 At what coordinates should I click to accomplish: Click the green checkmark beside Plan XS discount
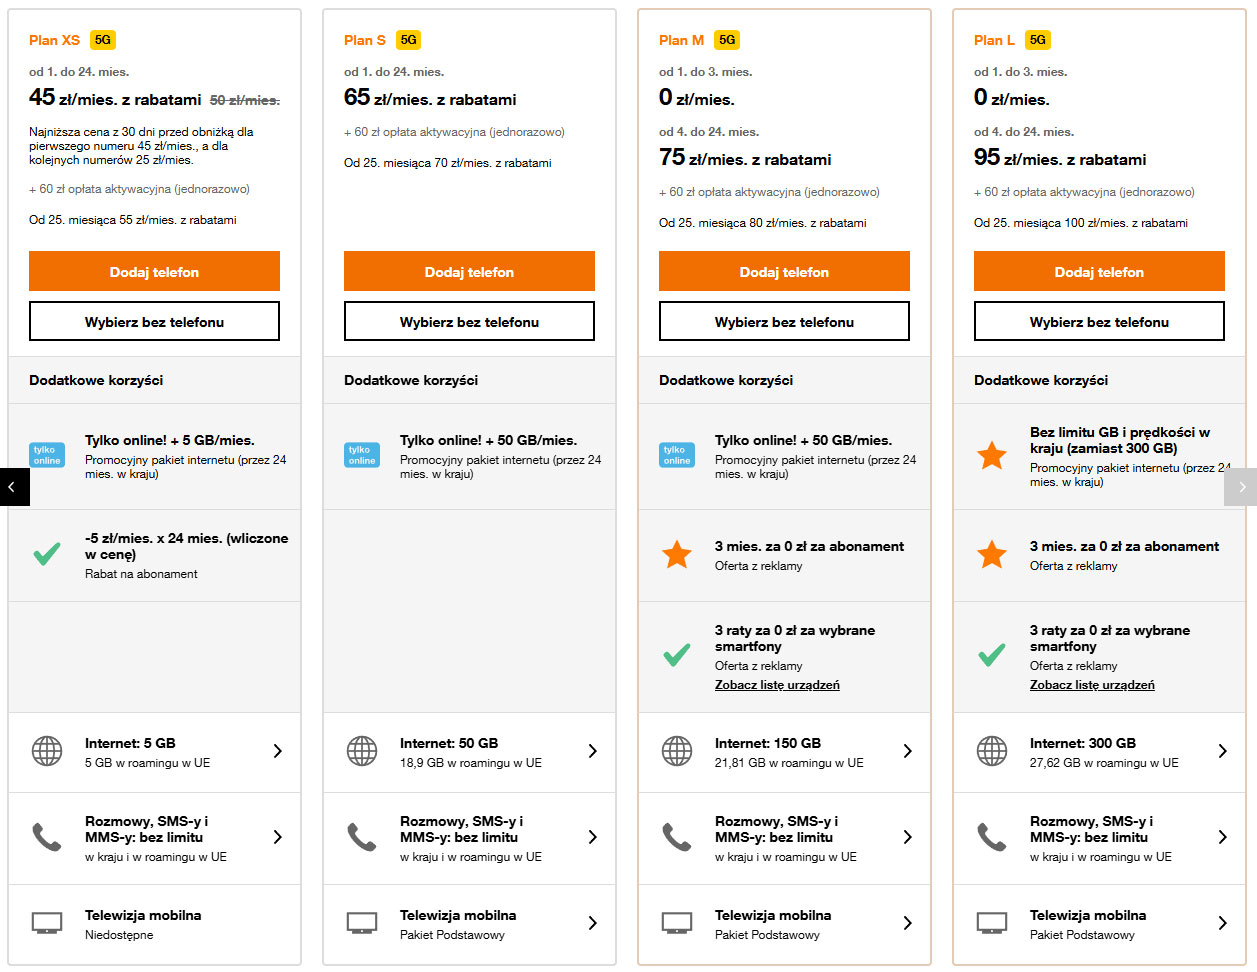[47, 554]
